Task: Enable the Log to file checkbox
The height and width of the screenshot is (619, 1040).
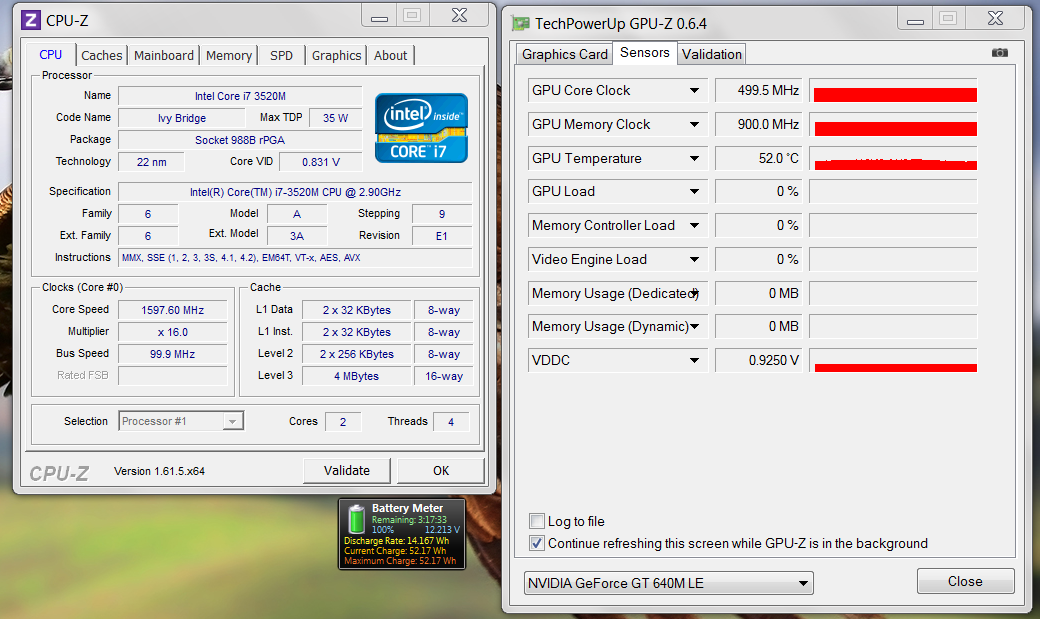Action: (537, 521)
